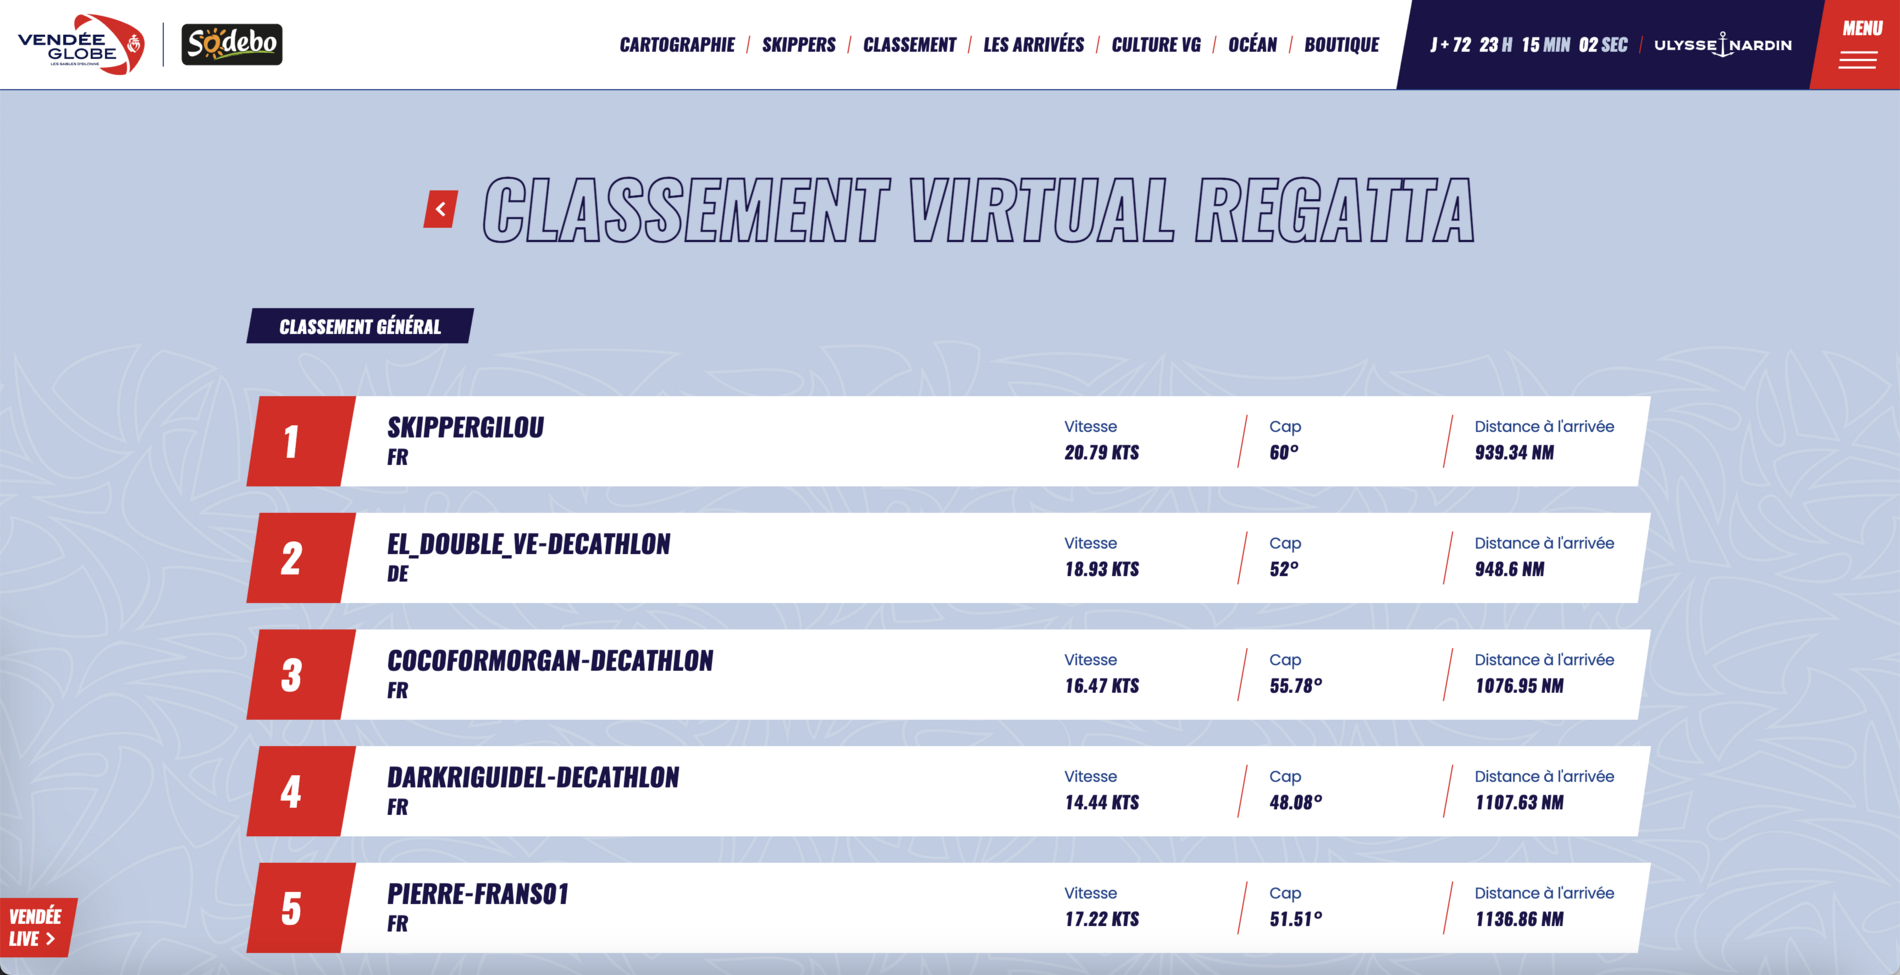The width and height of the screenshot is (1900, 975).
Task: Click the Vendée Globe logo
Action: [x=81, y=44]
